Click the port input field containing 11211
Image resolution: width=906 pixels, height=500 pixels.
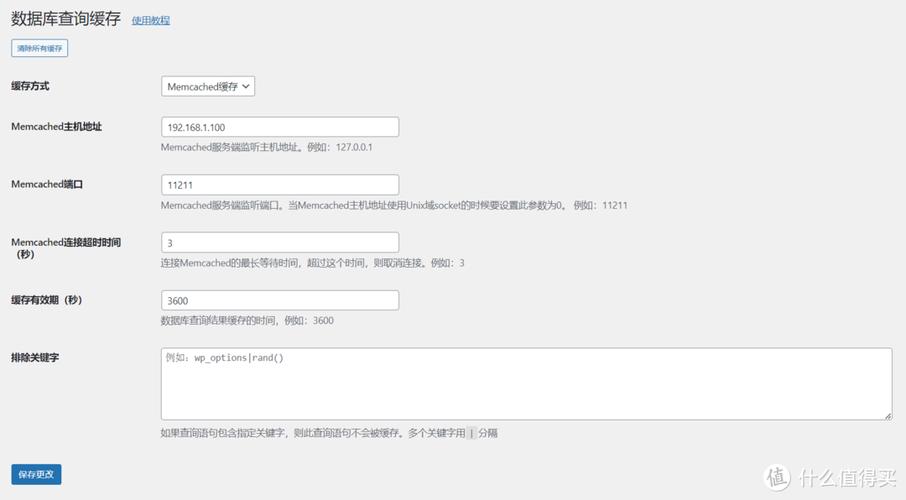280,185
